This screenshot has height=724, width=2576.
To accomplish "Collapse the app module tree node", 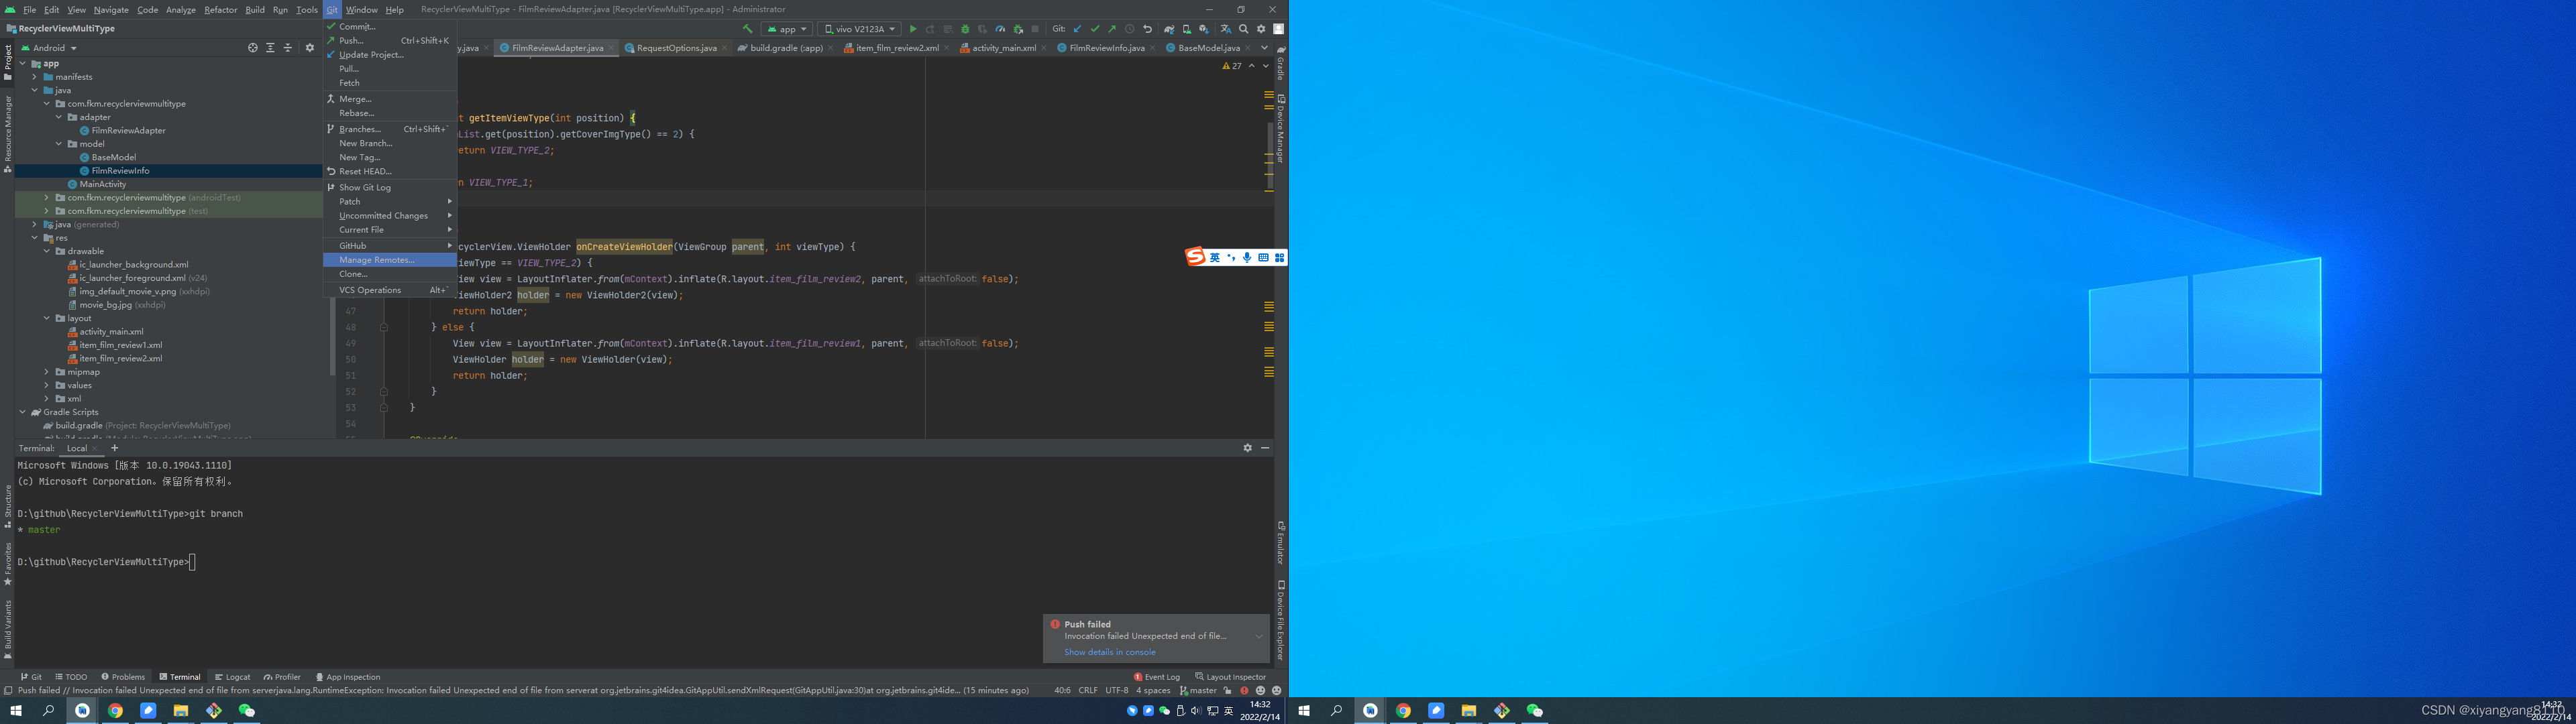I will pos(23,63).
